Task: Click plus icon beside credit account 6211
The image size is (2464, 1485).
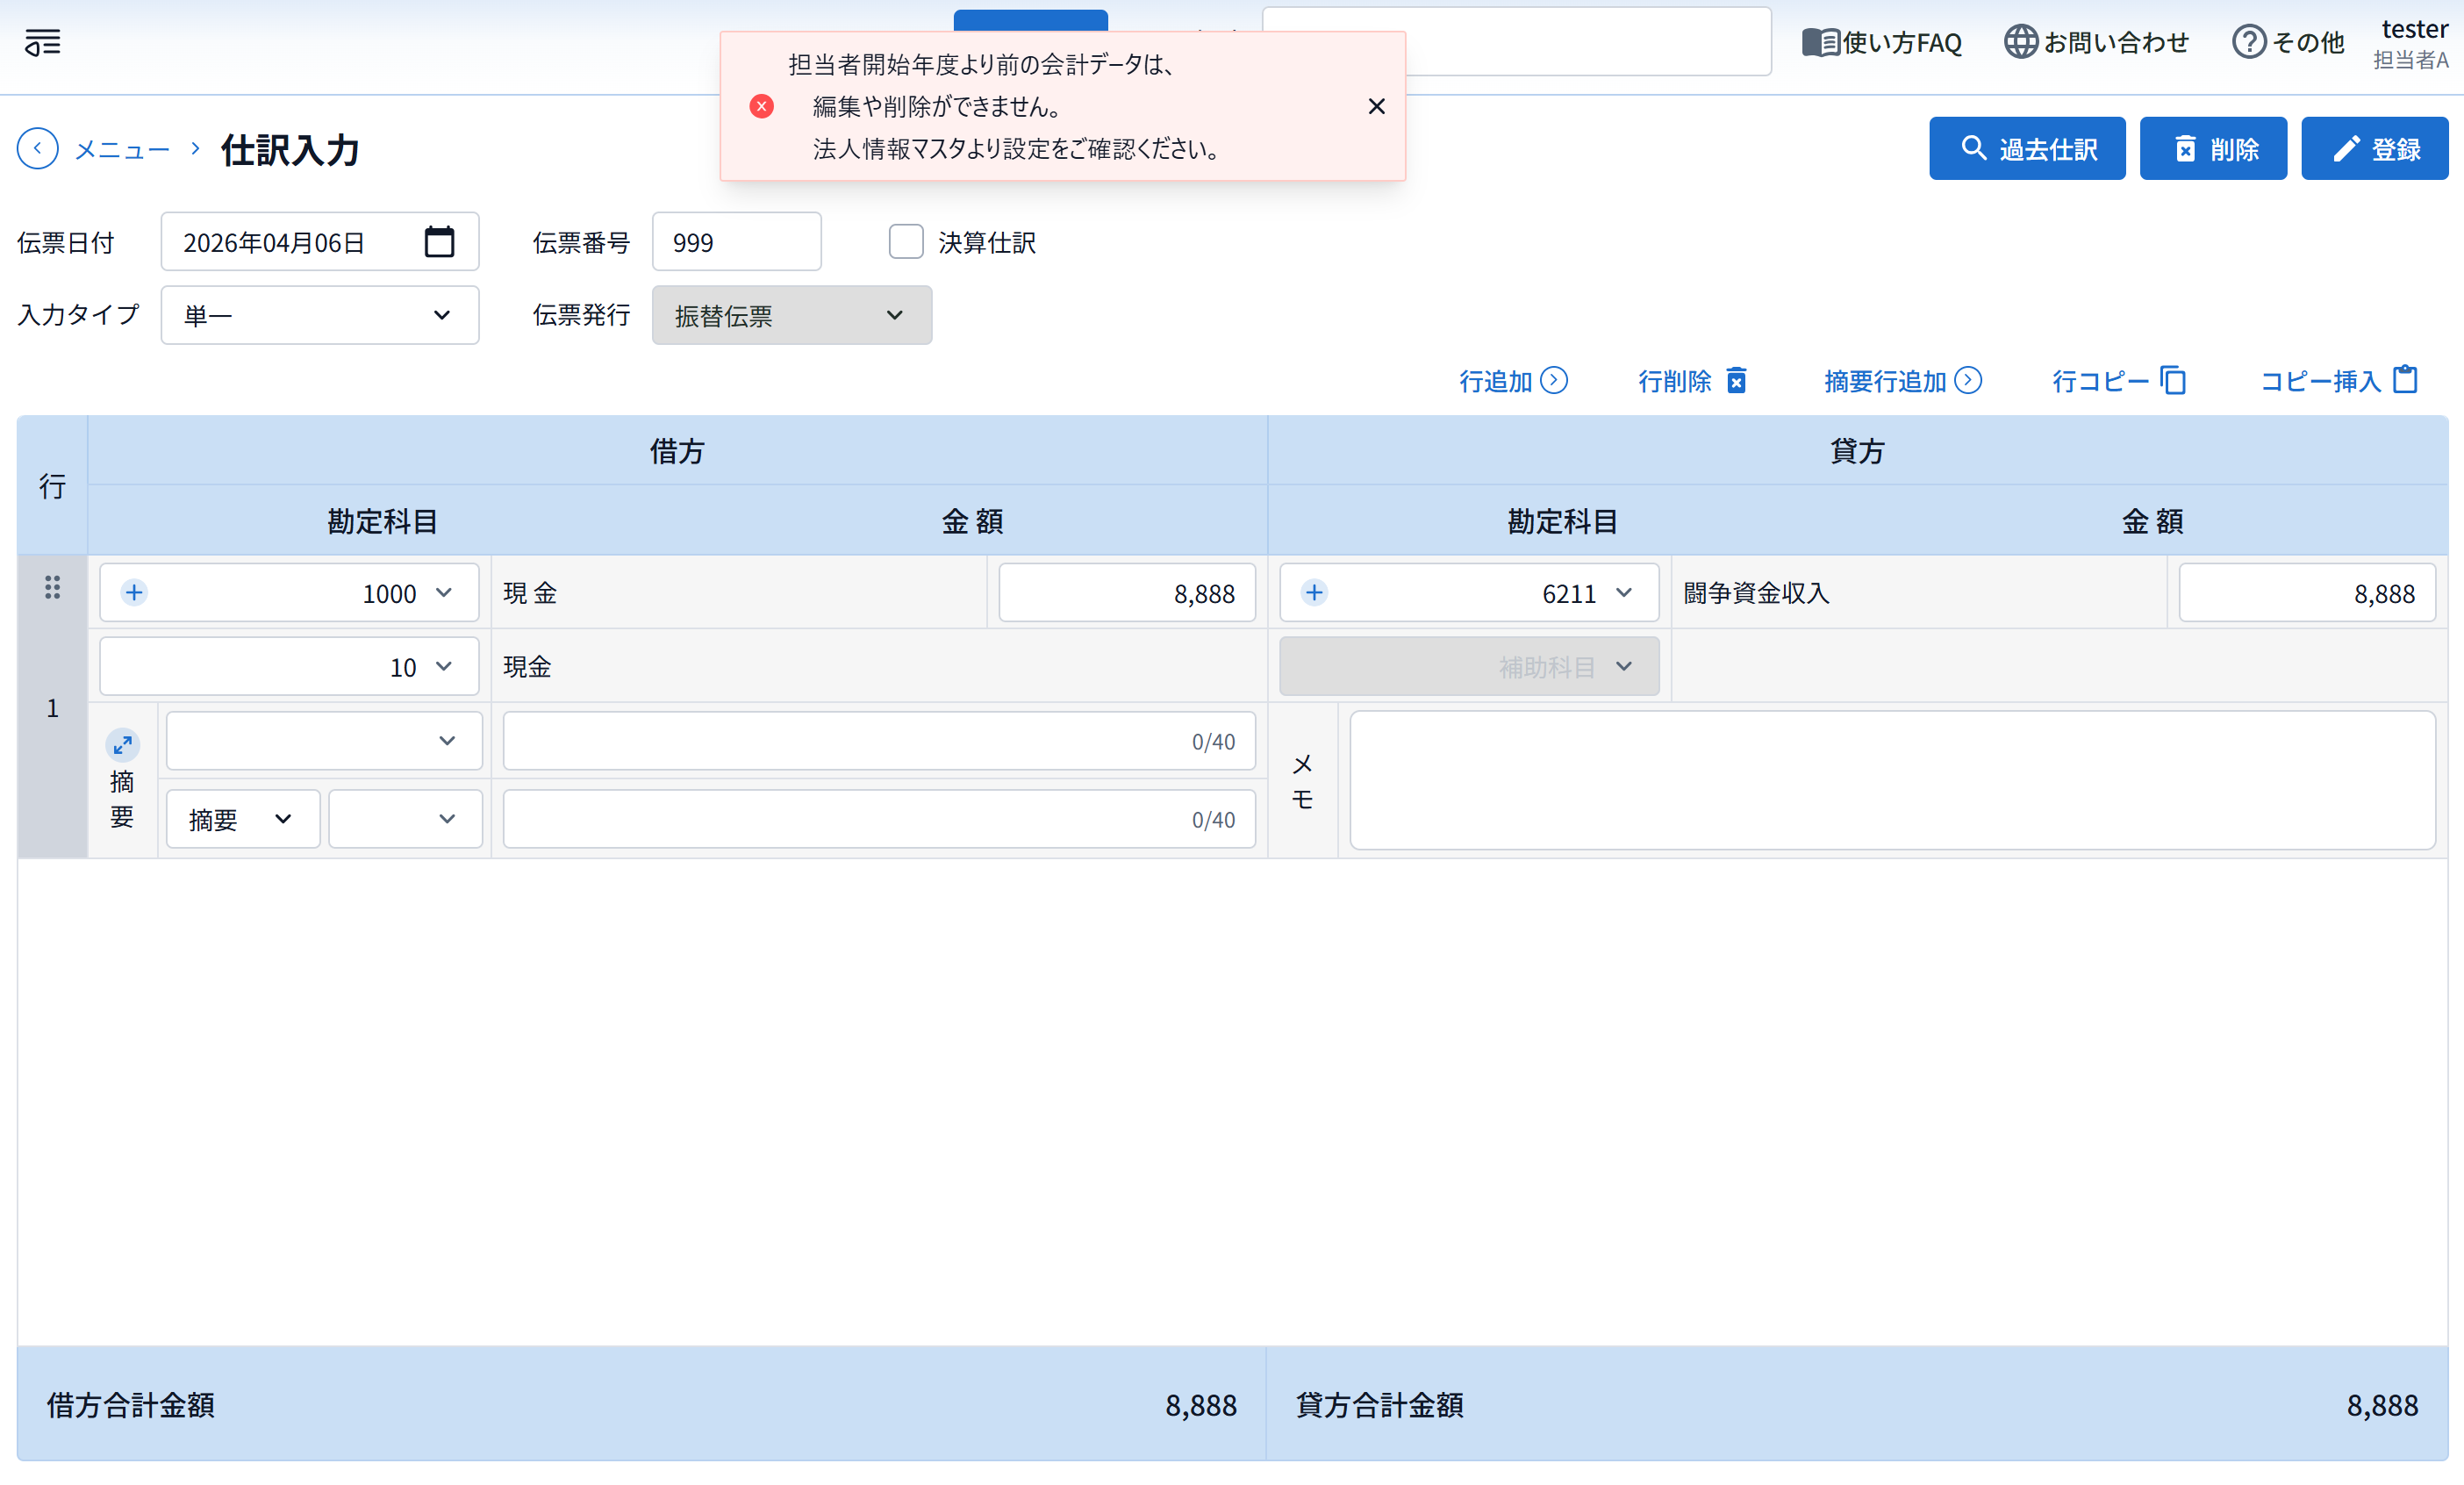Action: 1314,592
